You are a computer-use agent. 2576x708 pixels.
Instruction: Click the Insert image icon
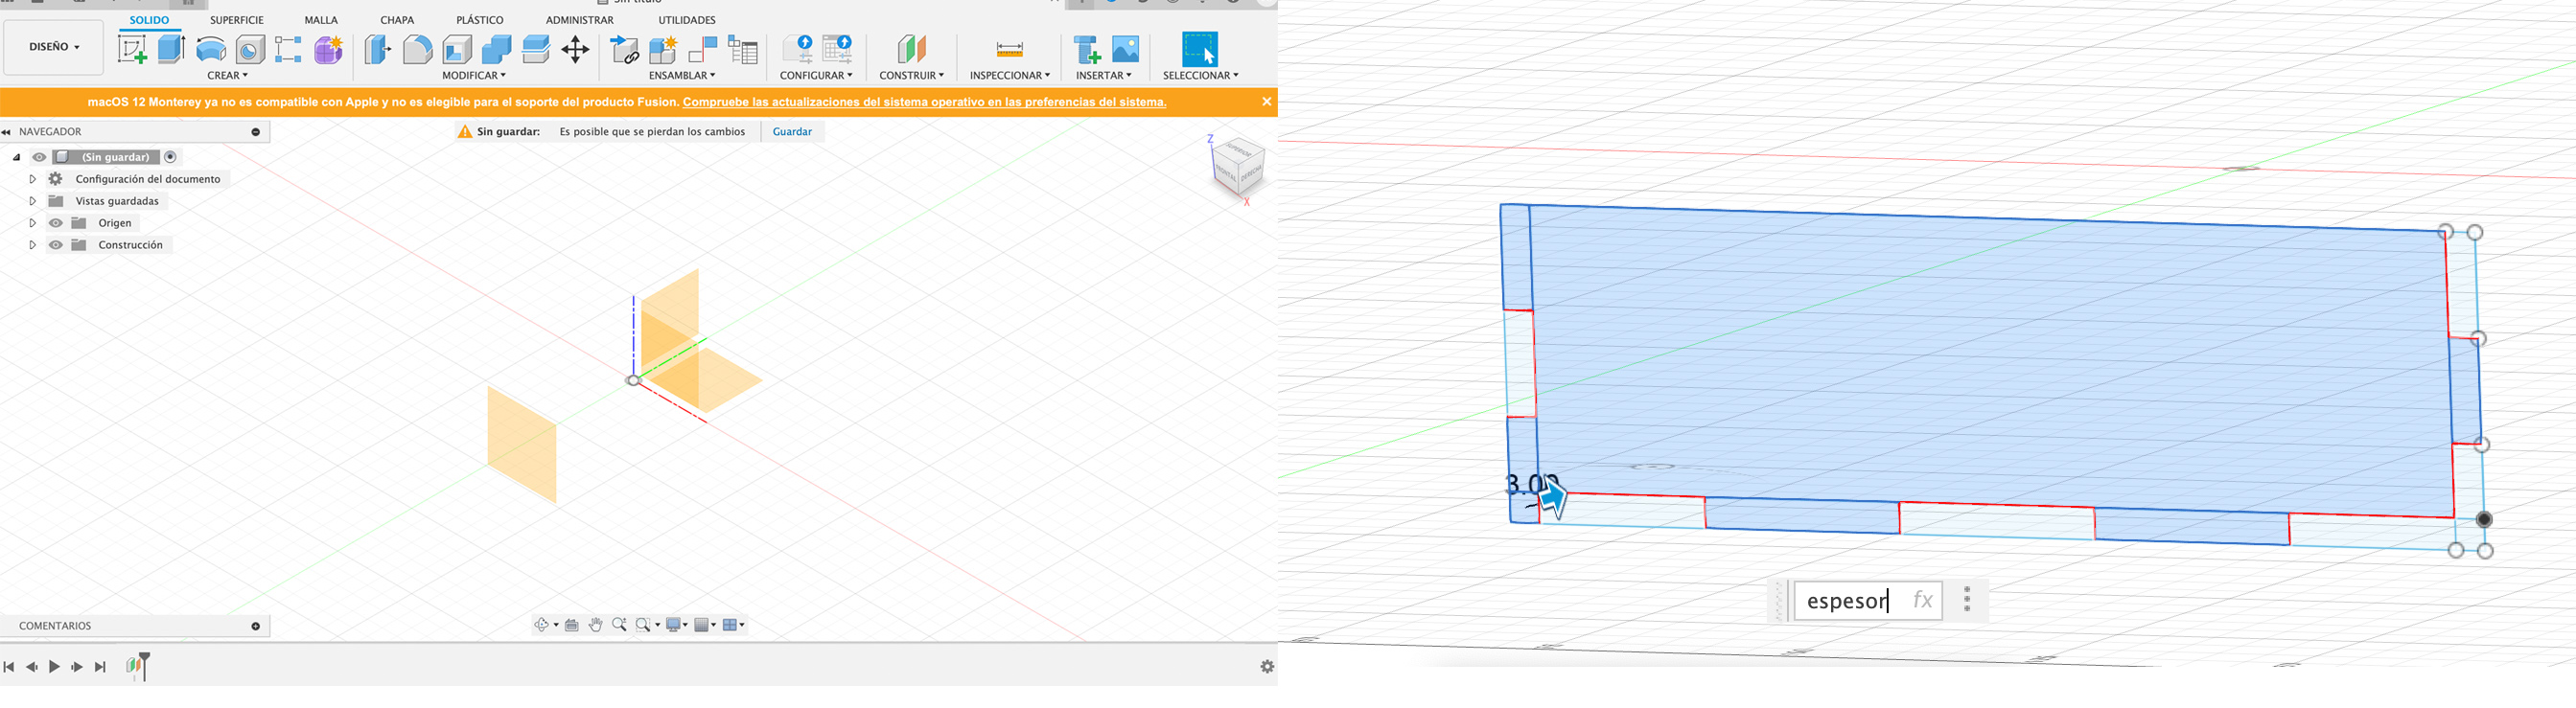point(1125,49)
